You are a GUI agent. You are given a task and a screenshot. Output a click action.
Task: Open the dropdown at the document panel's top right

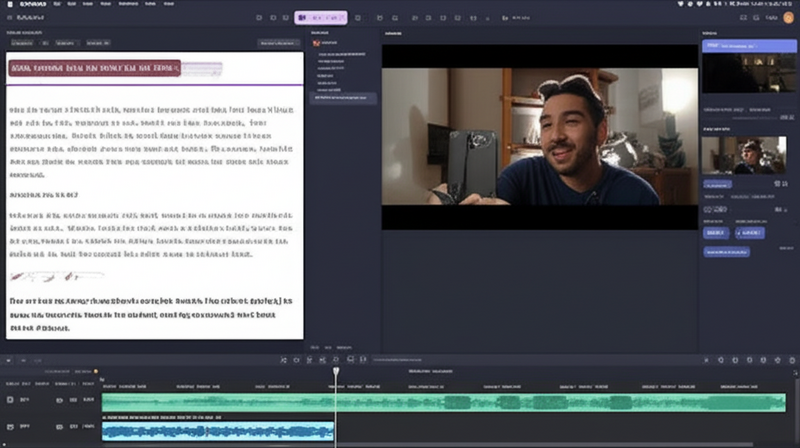pos(279,43)
